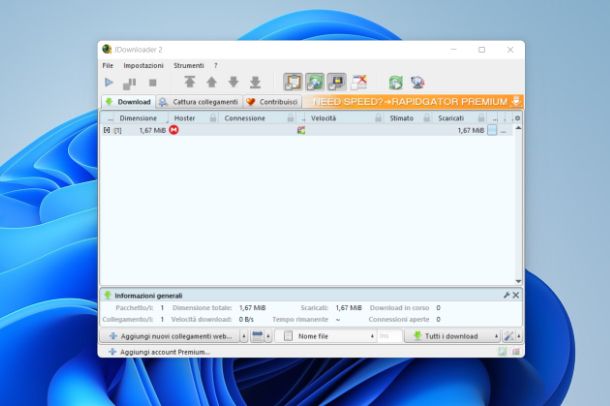
Task: Open the Strumenti menu
Action: point(189,65)
